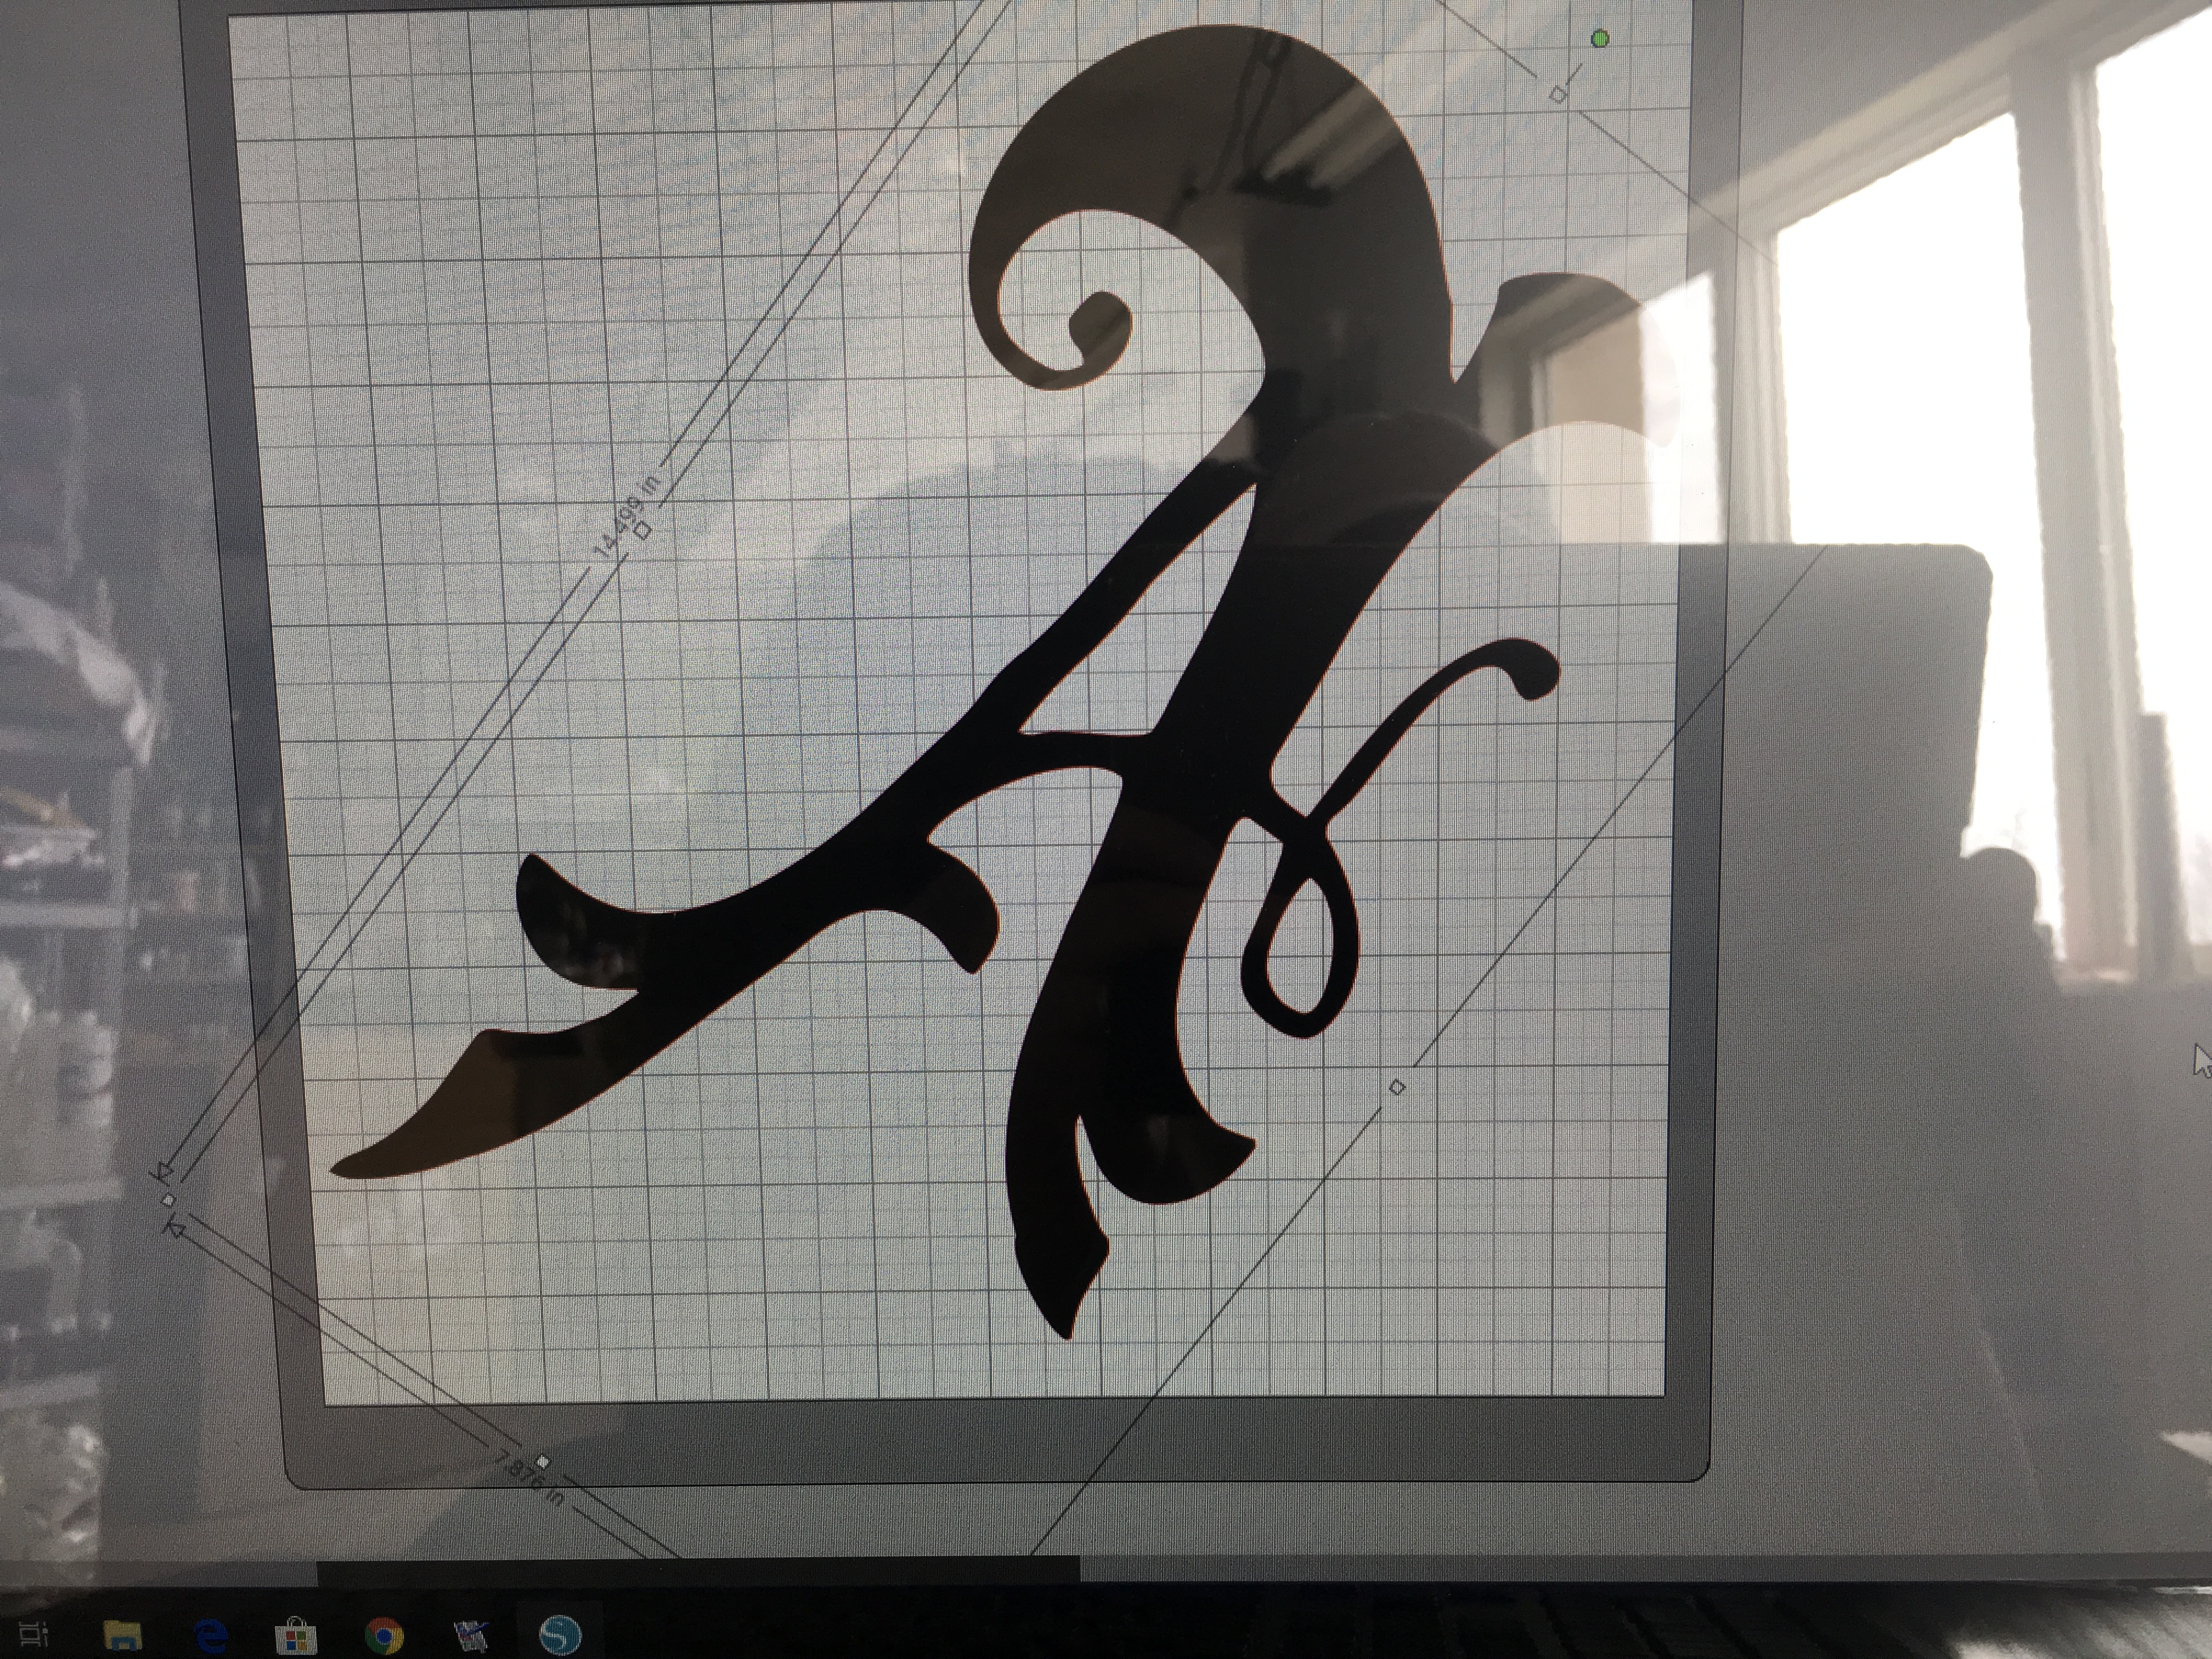This screenshot has height=1659, width=2212.
Task: Click the green rotation handle
Action: point(1600,39)
